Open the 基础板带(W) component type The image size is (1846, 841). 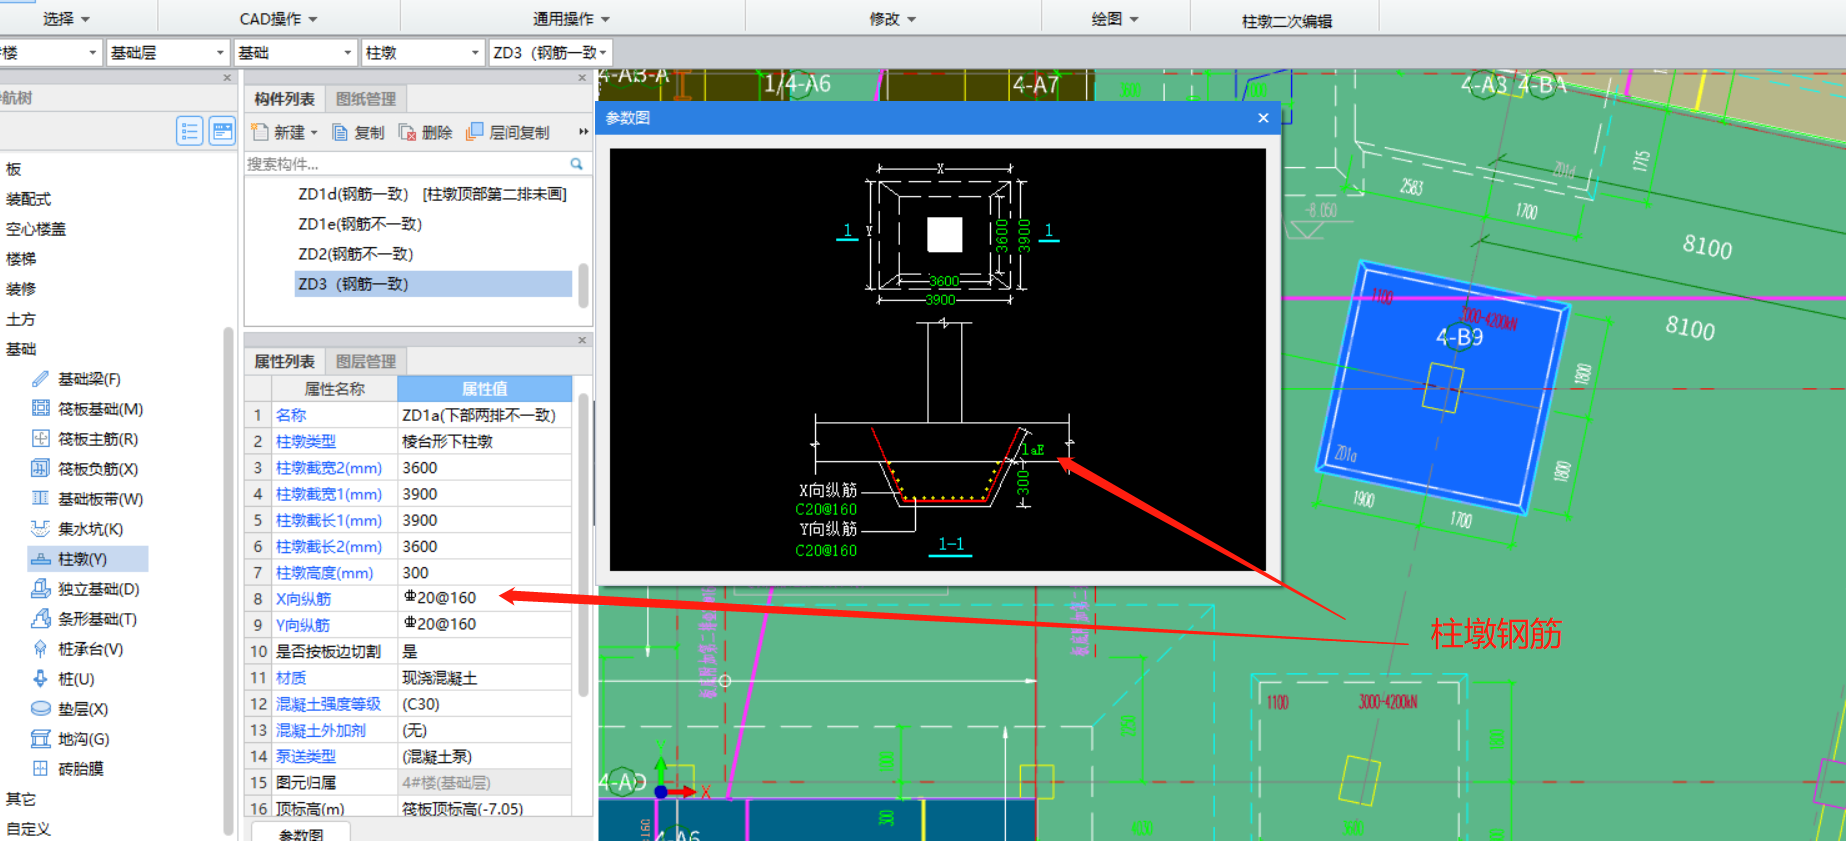click(89, 499)
